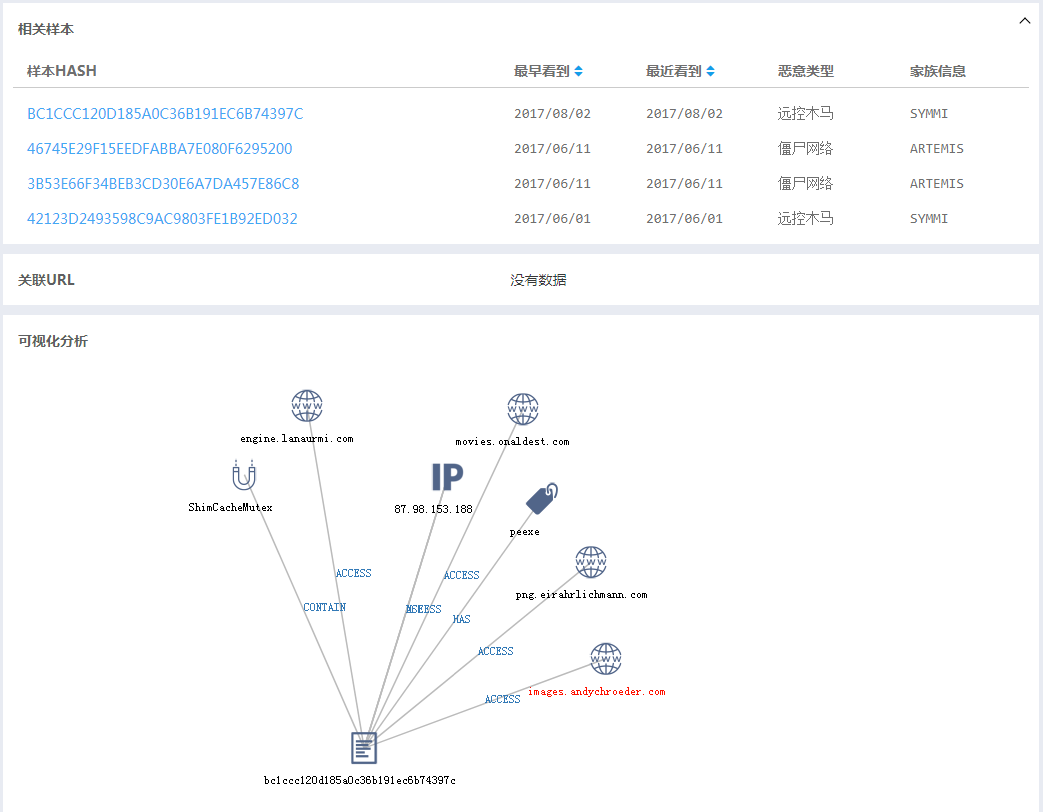Click the 样本HASH column header
This screenshot has width=1043, height=812.
pyautogui.click(x=62, y=71)
